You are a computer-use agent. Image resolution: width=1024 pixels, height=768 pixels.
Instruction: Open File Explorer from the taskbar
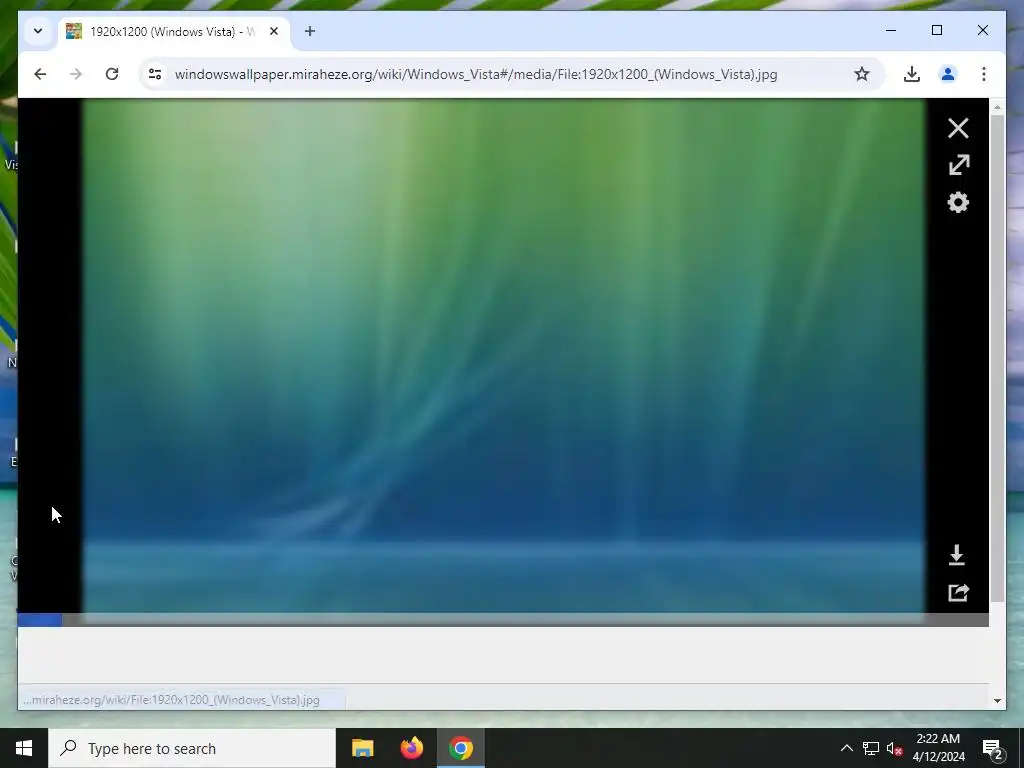point(362,748)
